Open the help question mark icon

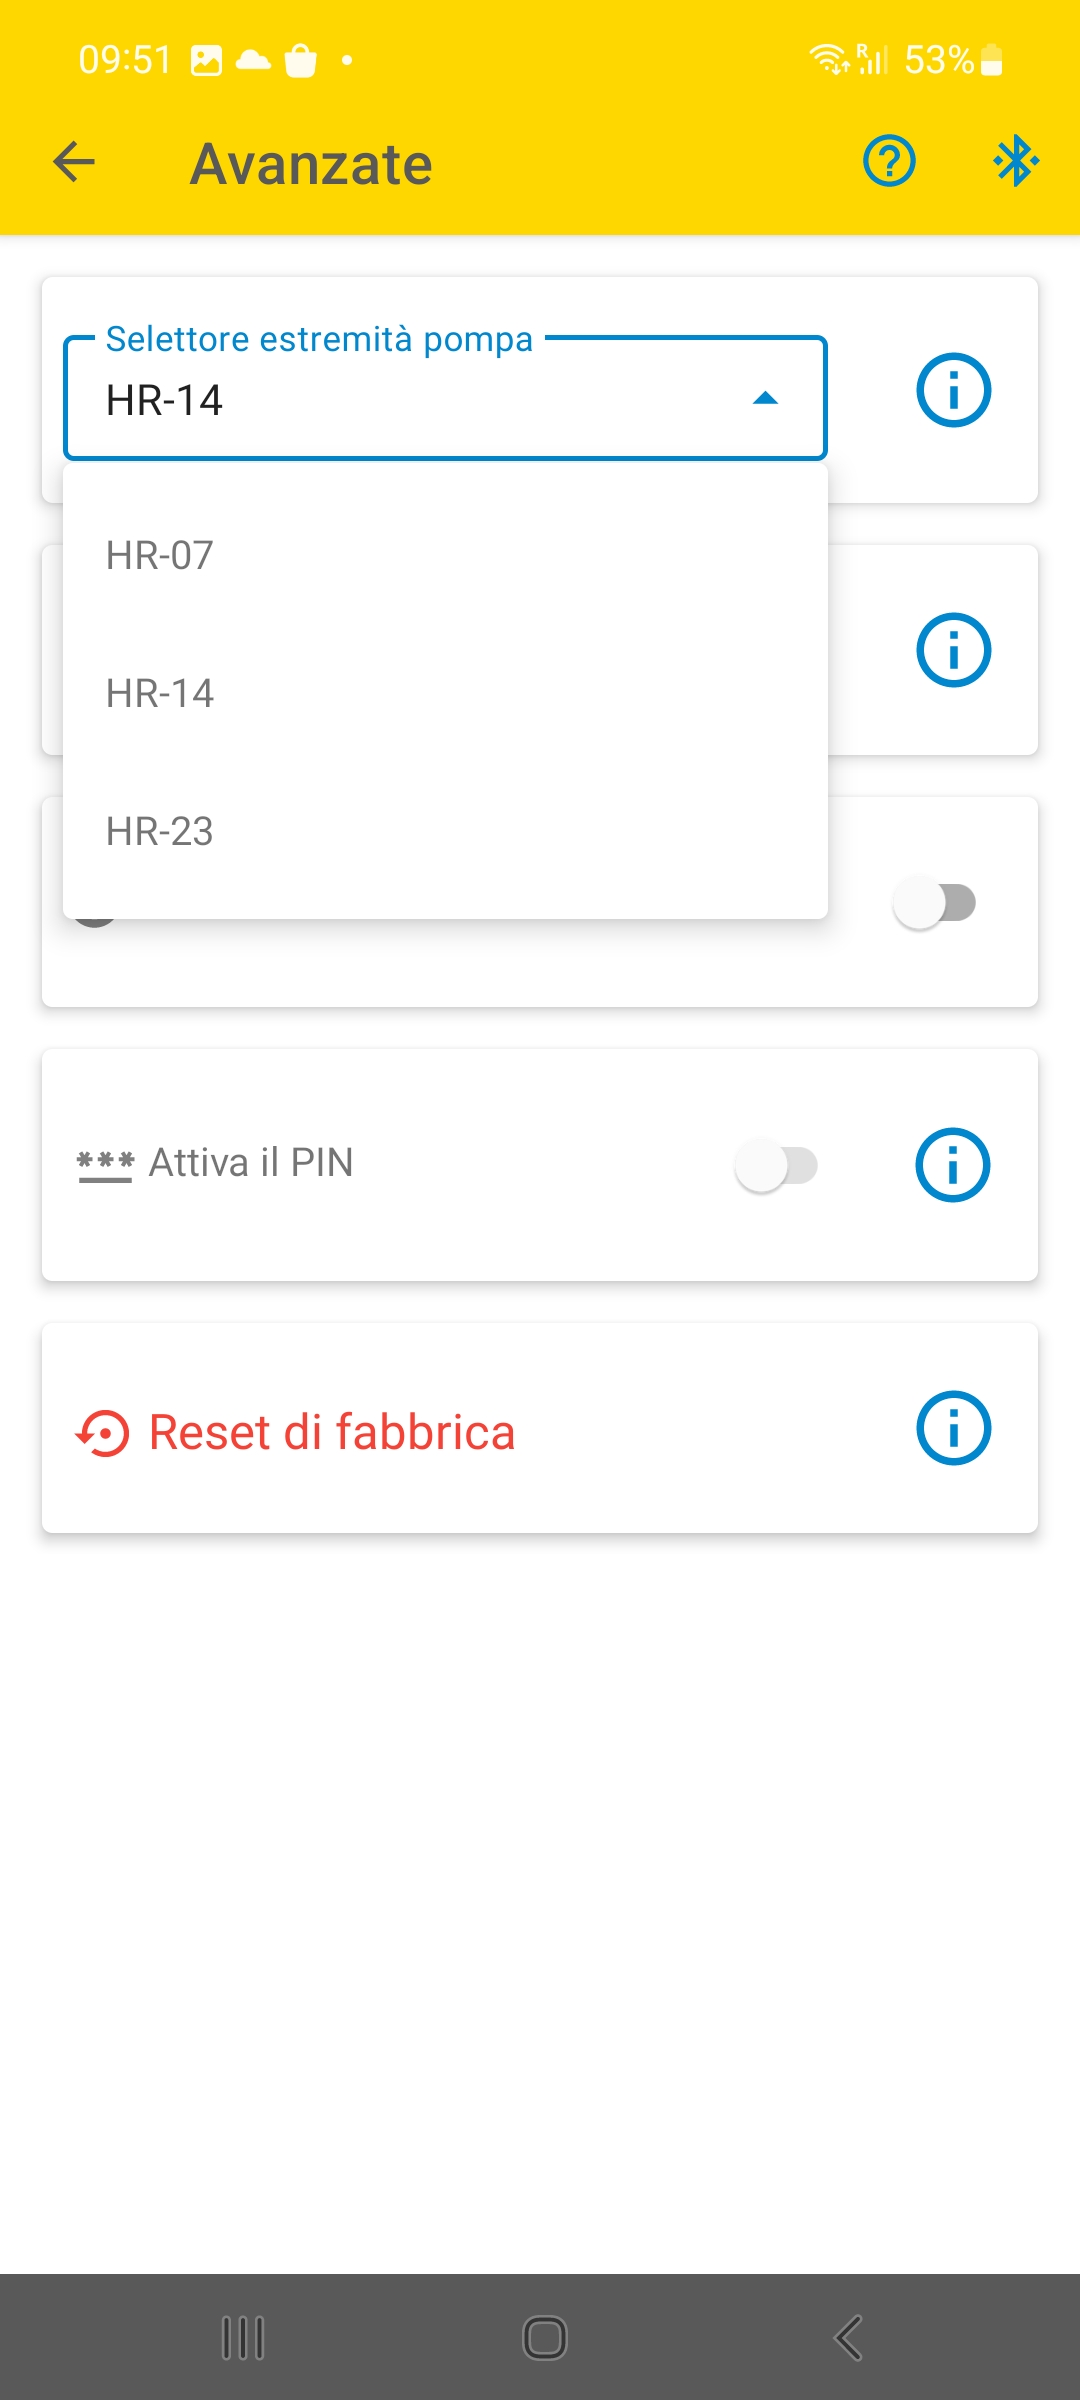(x=889, y=161)
